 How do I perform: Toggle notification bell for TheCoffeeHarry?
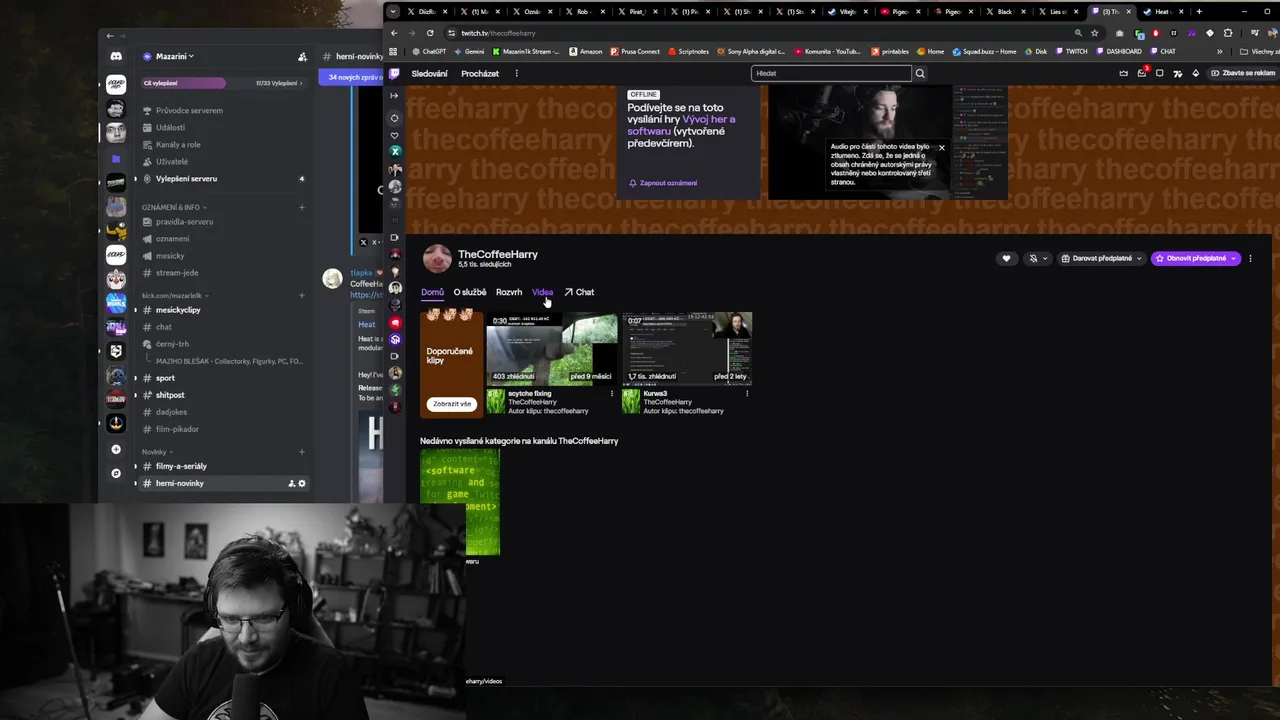coord(1038,258)
